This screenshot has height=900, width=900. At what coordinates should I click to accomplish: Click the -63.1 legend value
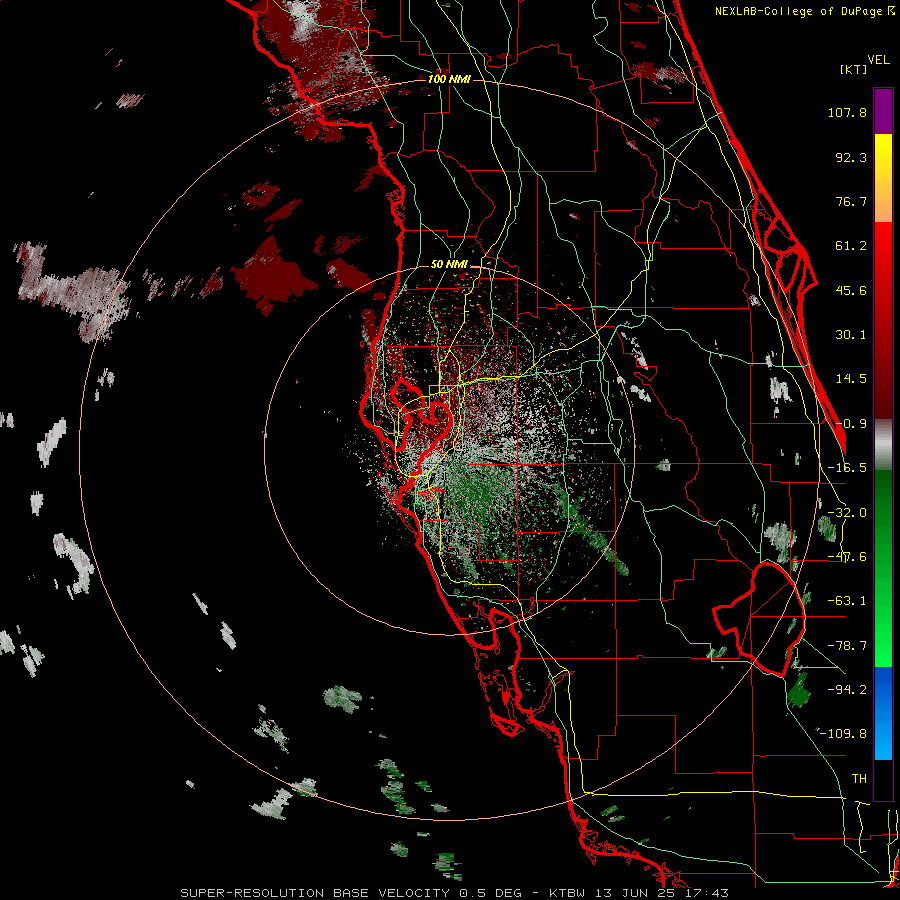pos(847,601)
